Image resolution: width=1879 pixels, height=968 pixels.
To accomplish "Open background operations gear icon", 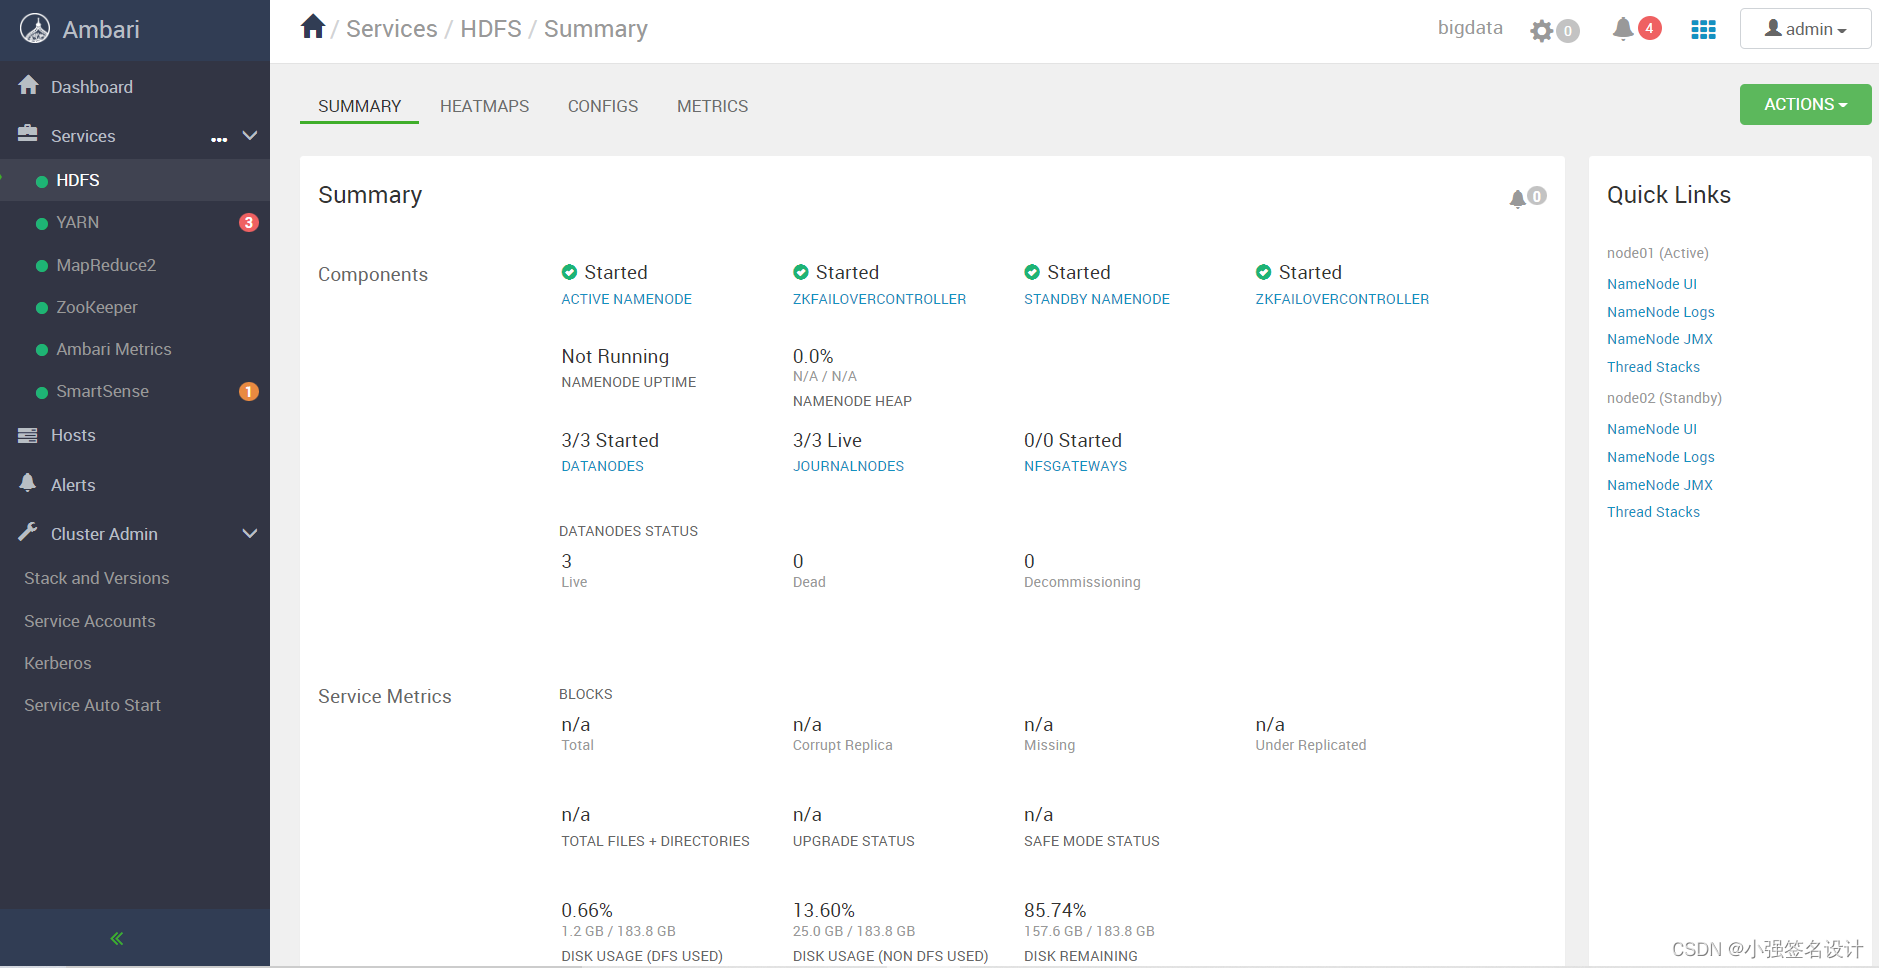I will click(x=1541, y=31).
